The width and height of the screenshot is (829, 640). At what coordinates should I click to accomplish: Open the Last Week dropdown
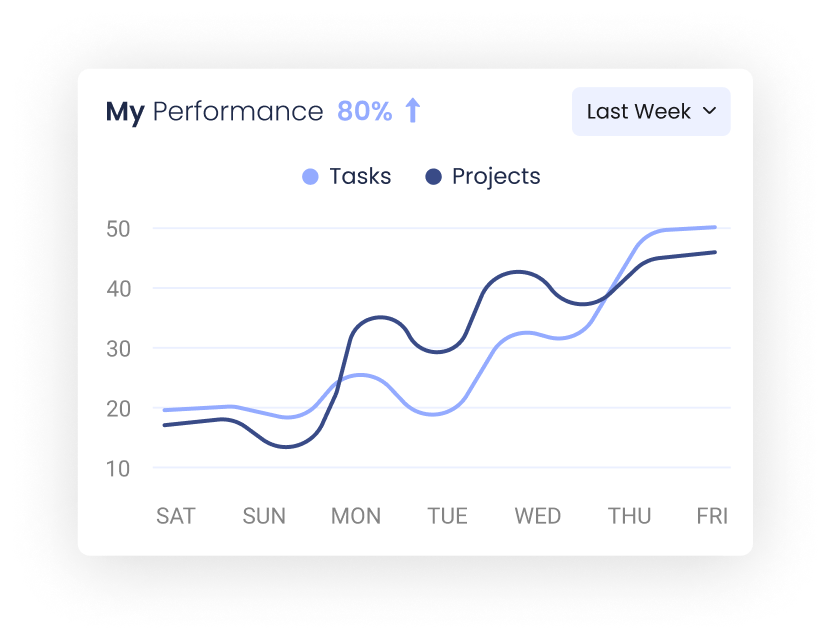[650, 112]
